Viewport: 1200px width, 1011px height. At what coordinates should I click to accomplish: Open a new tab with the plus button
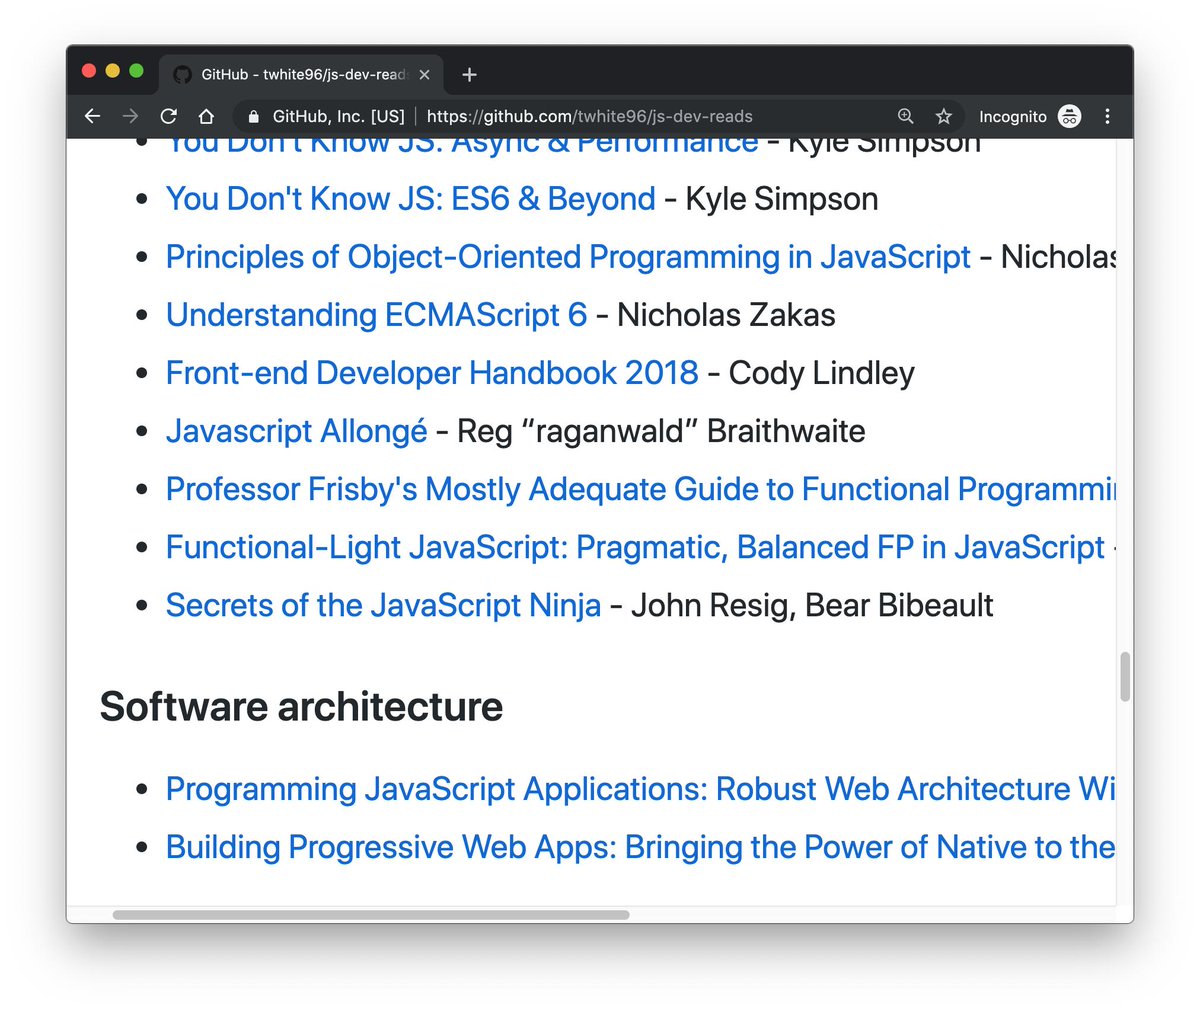470,74
